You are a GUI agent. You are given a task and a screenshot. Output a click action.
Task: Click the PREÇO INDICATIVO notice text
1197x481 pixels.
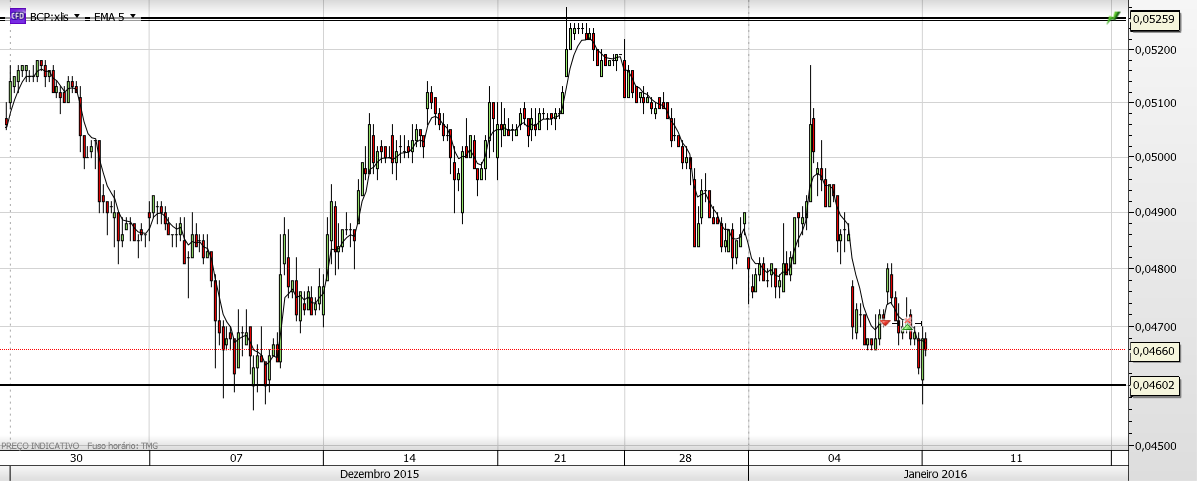(40, 445)
